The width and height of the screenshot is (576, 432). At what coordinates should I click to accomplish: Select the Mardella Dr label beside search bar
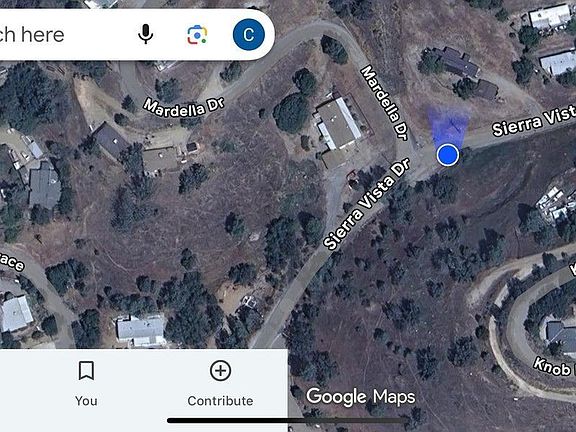click(x=183, y=108)
